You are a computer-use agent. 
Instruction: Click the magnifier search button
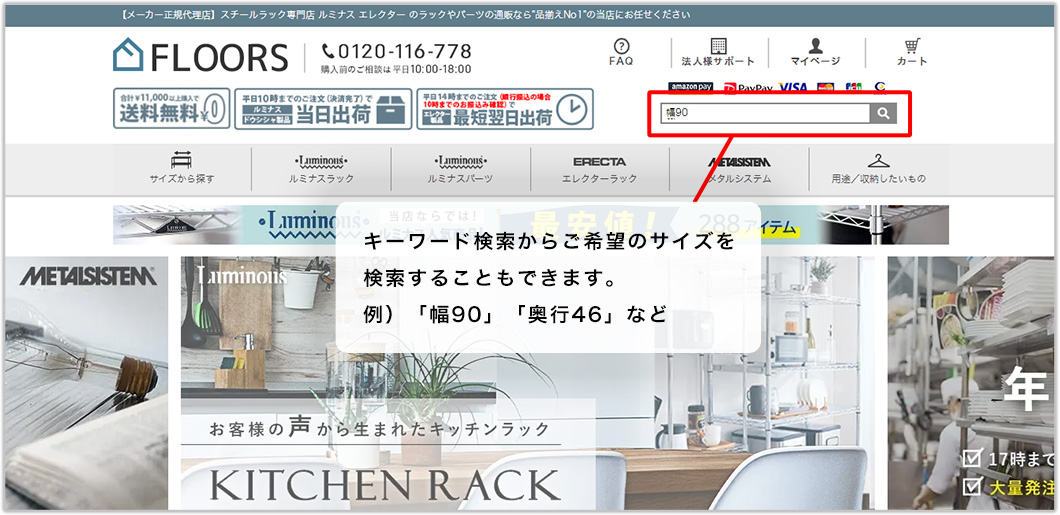pos(883,114)
